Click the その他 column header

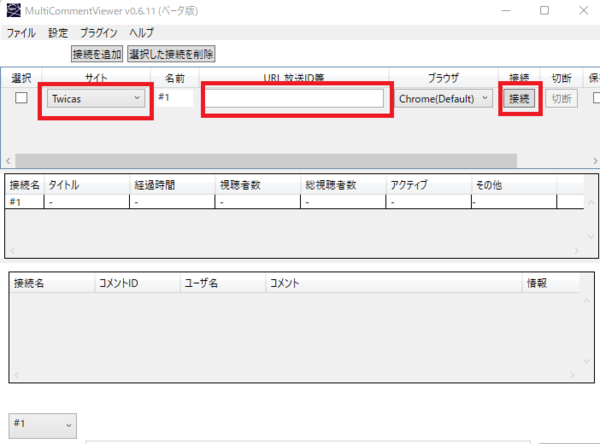[x=514, y=185]
